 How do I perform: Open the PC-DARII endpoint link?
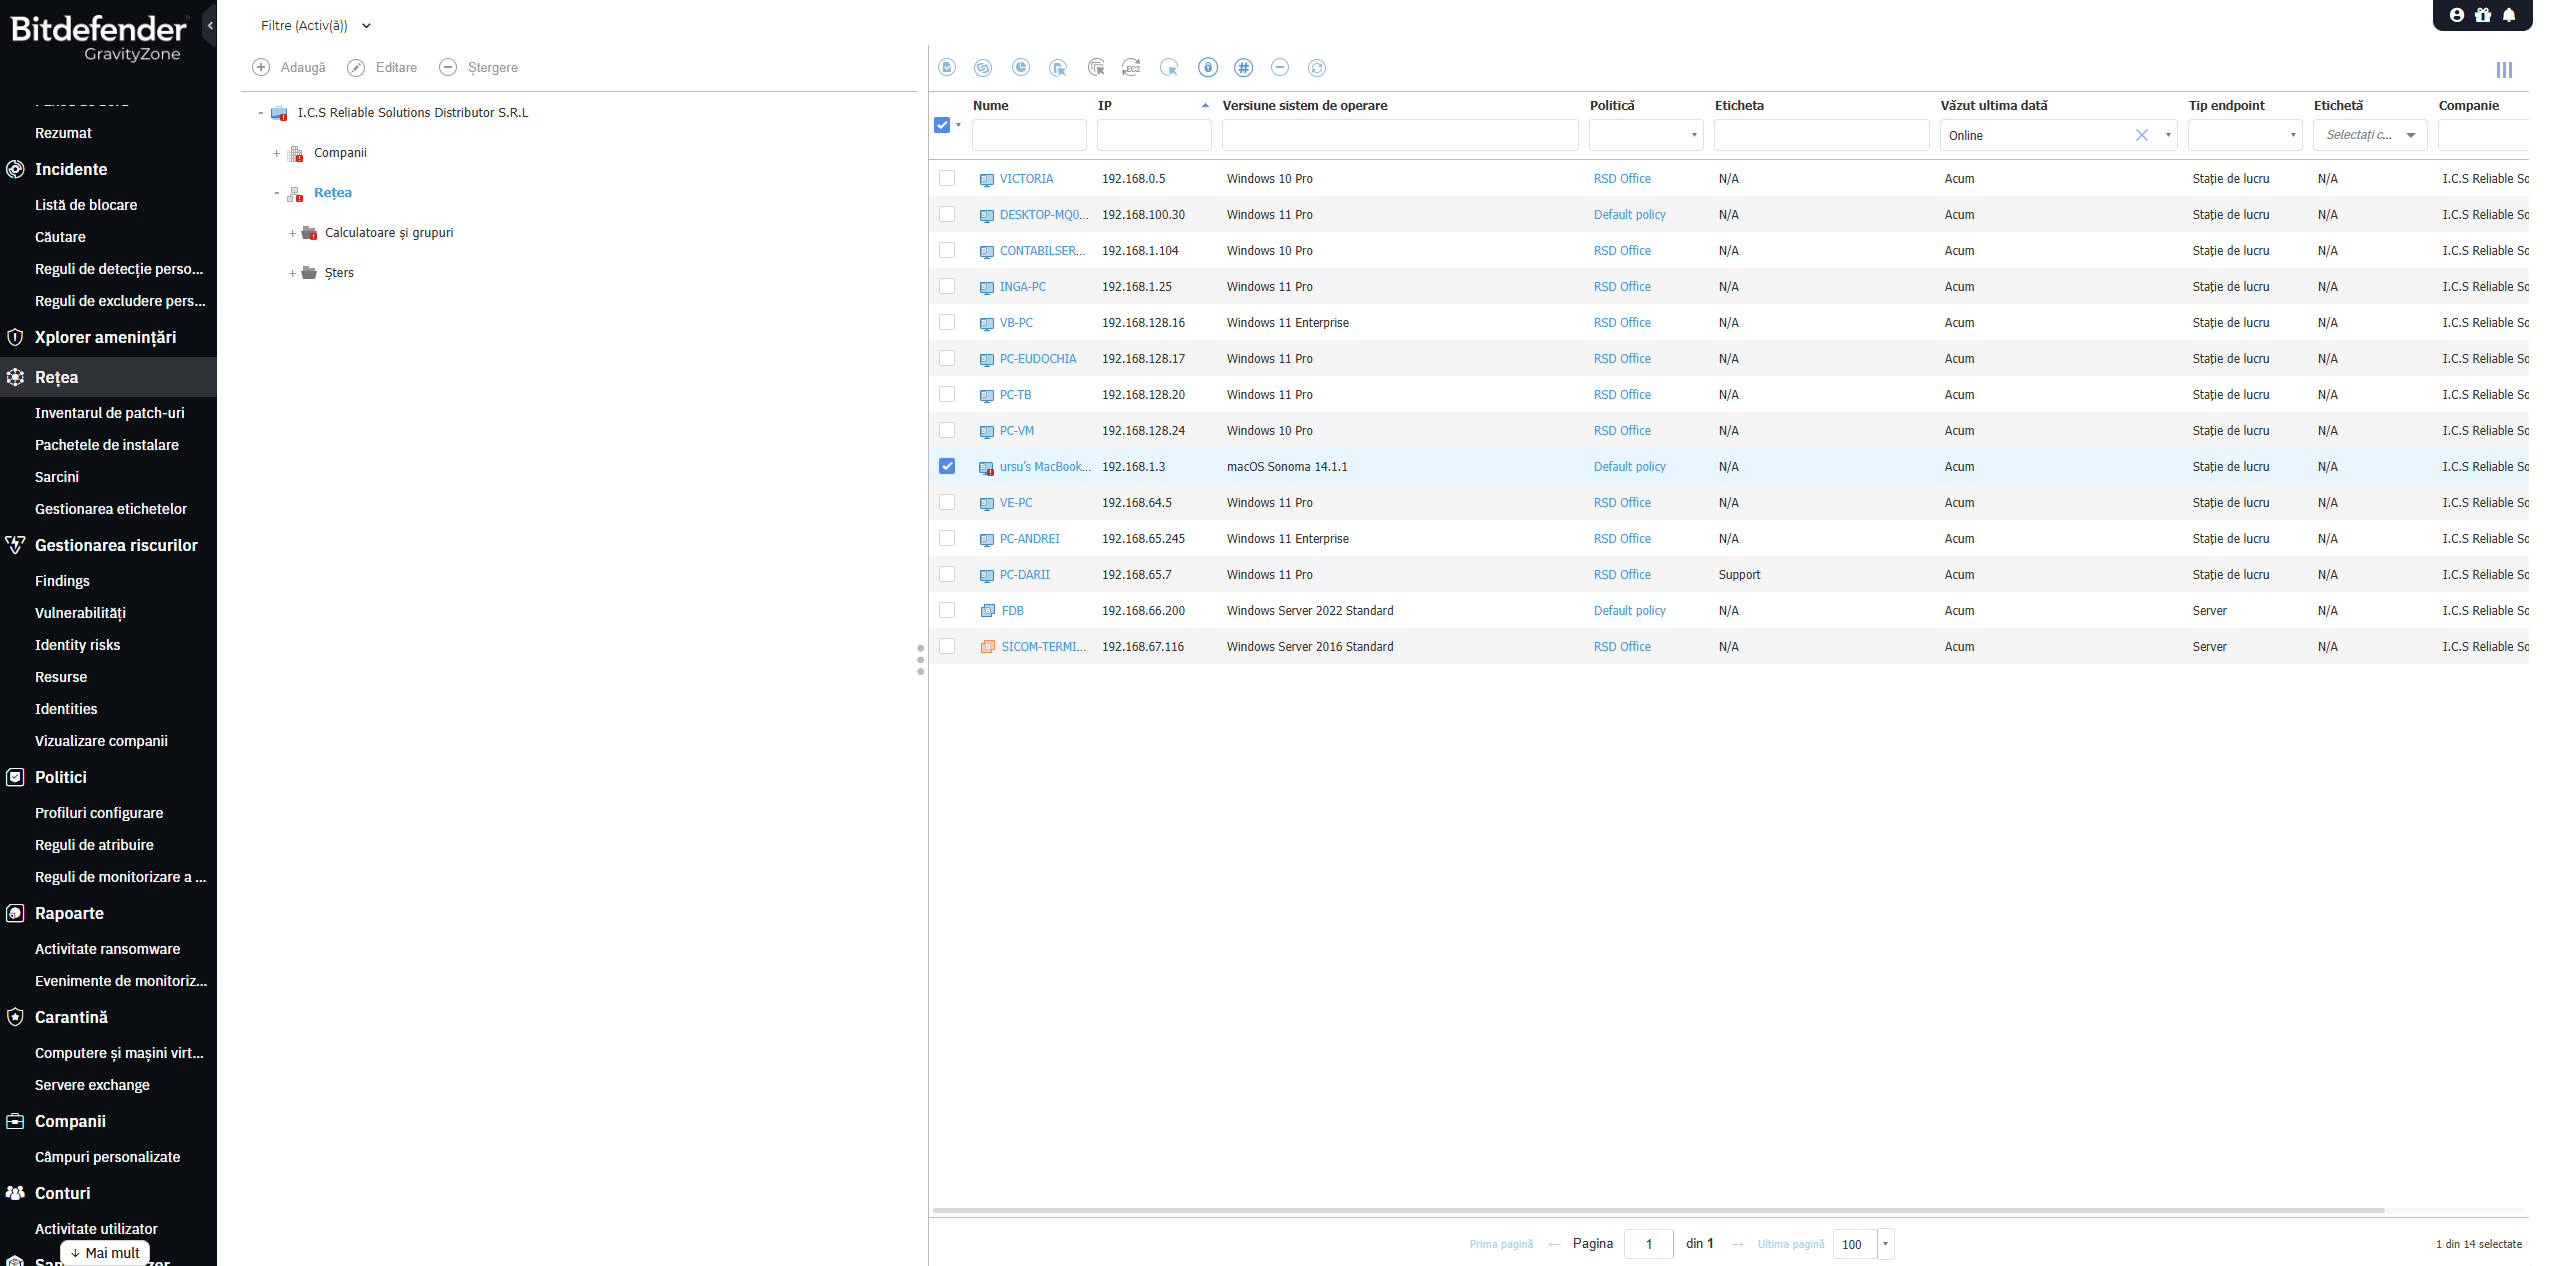tap(1025, 574)
